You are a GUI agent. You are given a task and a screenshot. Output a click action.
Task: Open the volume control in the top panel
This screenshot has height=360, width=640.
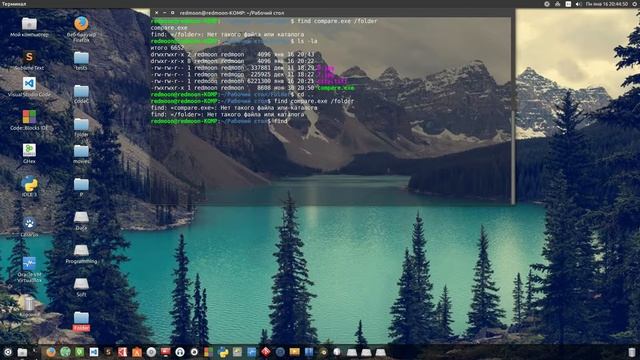pyautogui.click(x=578, y=4)
